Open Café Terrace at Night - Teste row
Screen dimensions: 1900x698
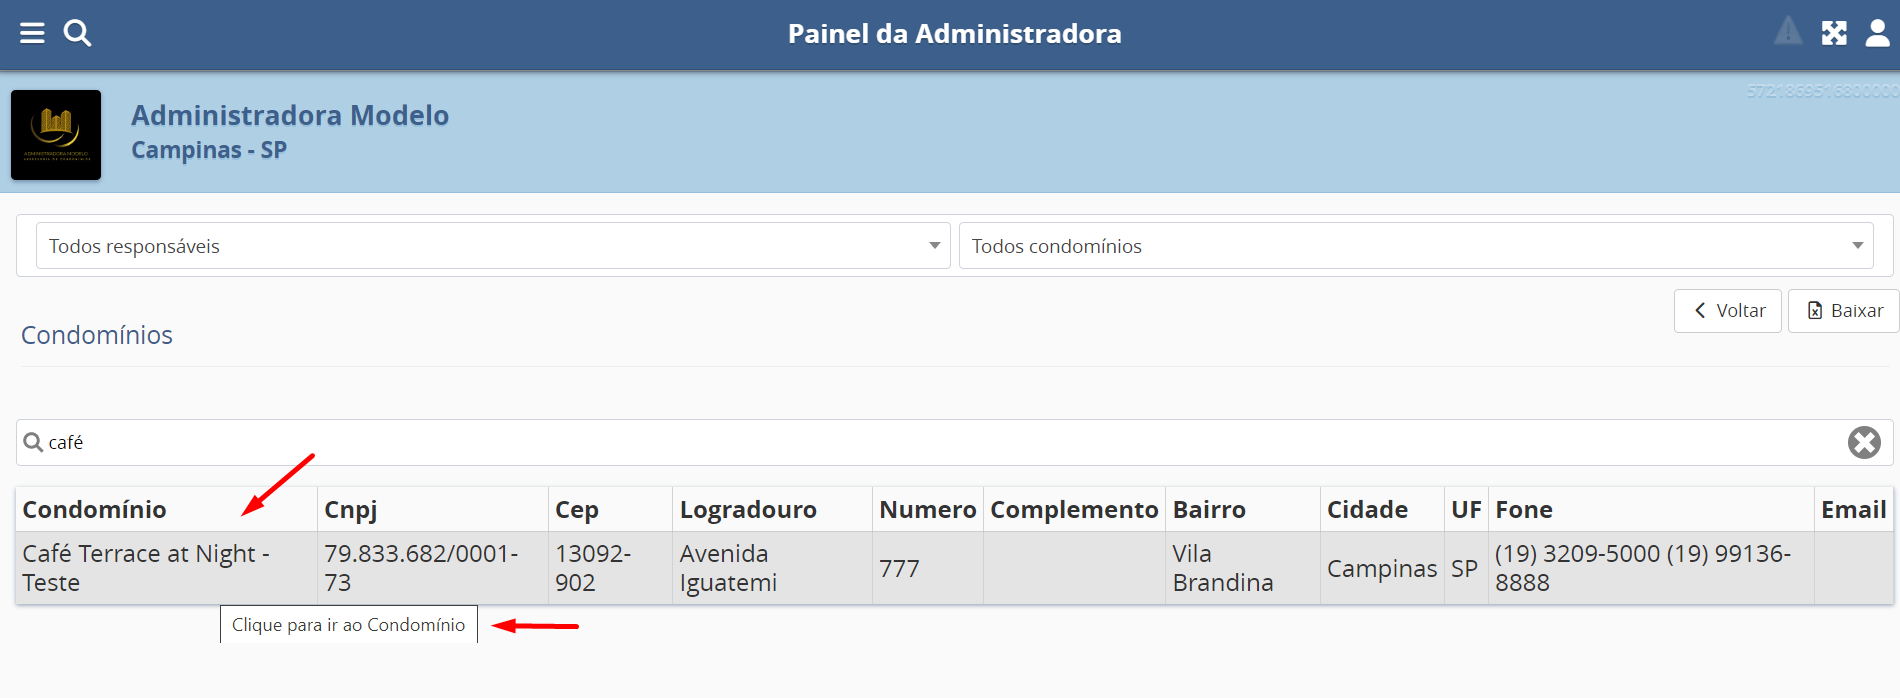coord(146,568)
